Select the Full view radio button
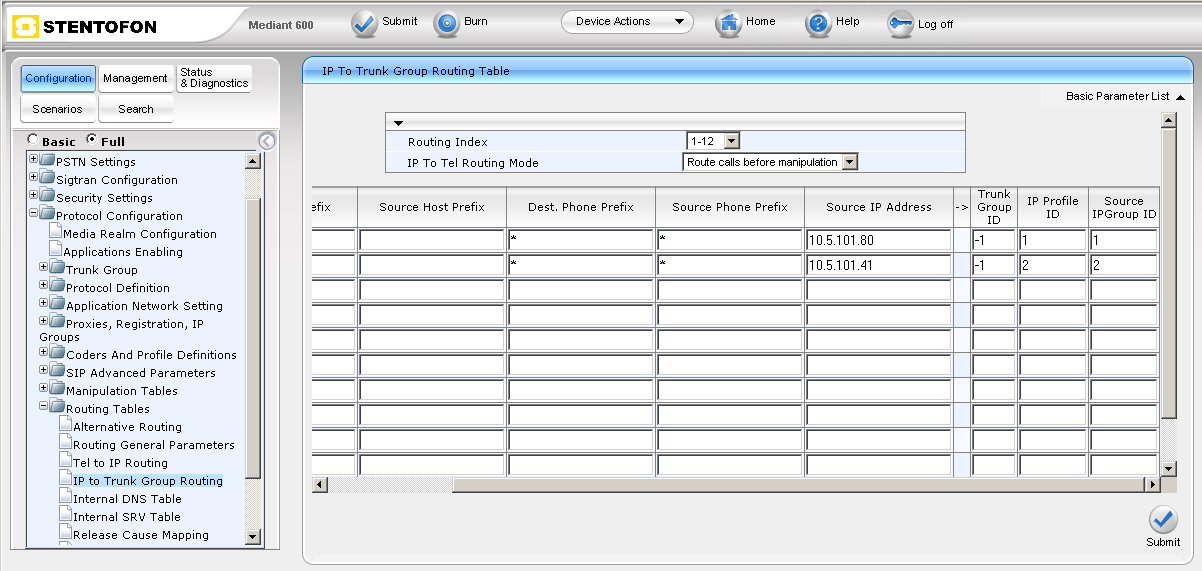 tap(92, 141)
